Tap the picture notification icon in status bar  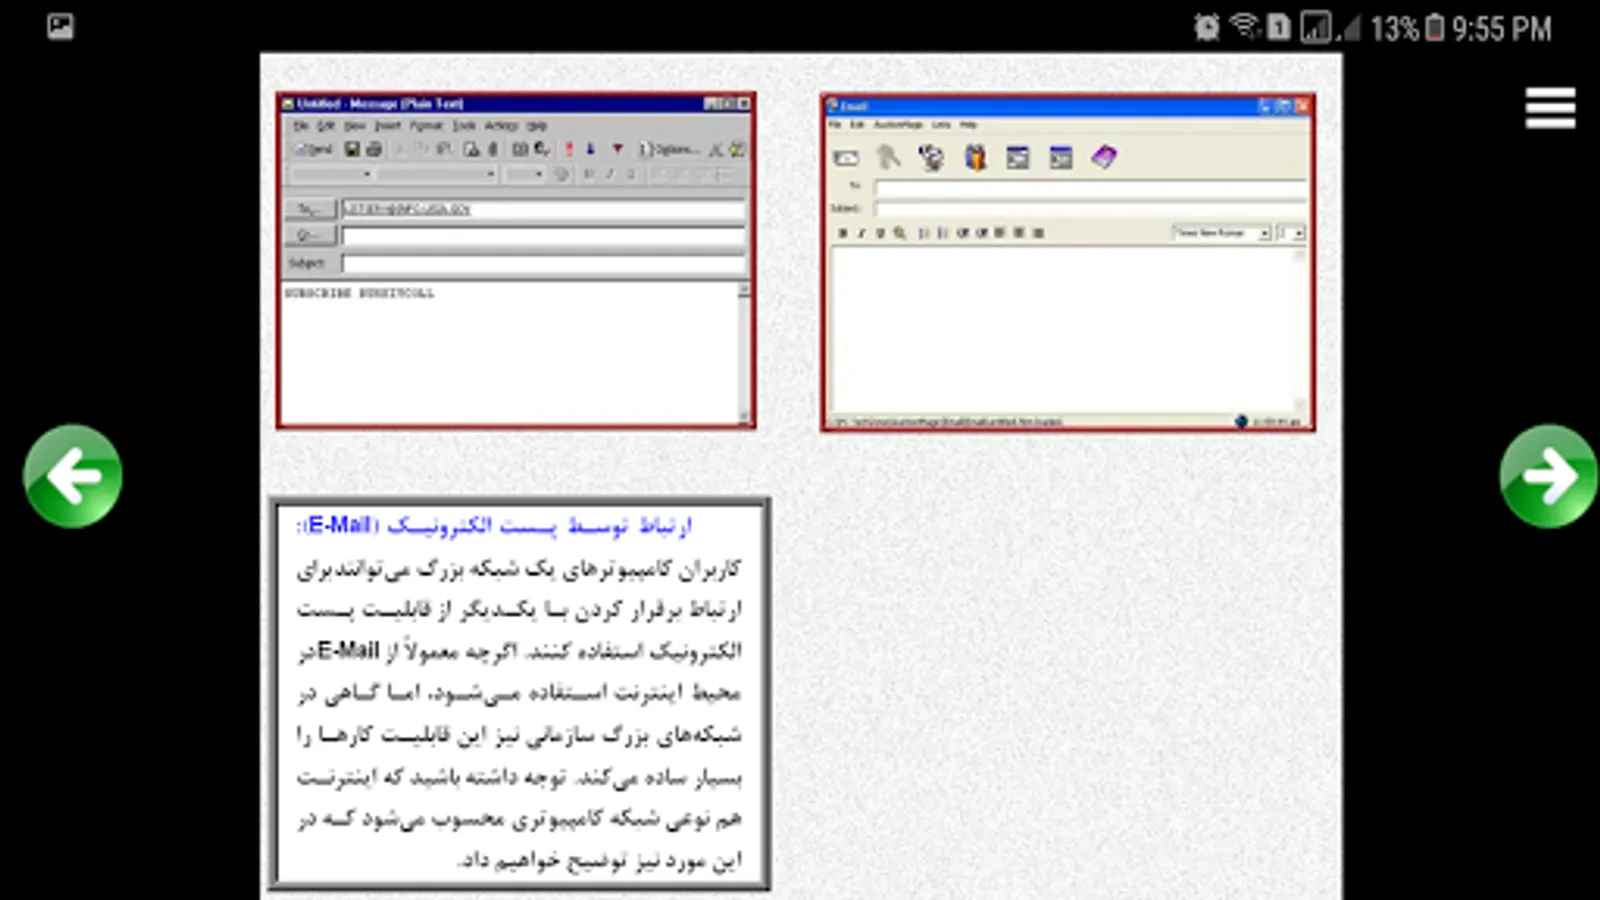(x=60, y=26)
